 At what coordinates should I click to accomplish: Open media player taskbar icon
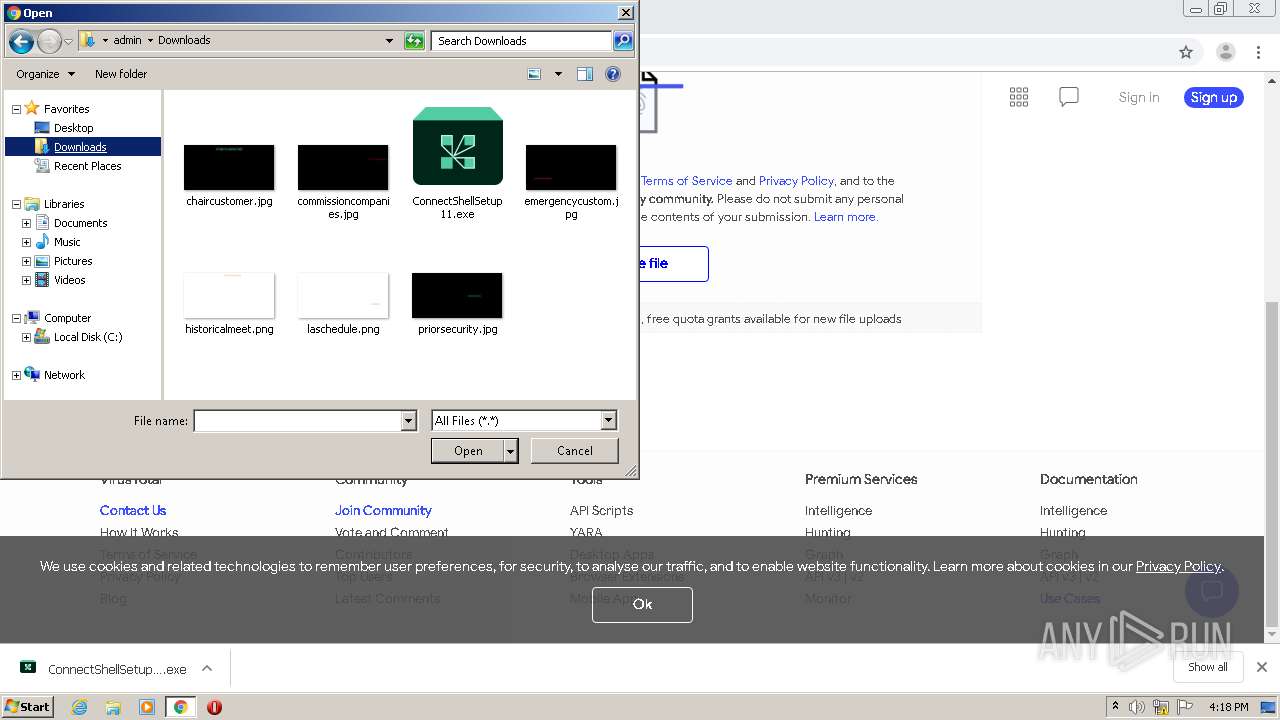click(x=147, y=707)
